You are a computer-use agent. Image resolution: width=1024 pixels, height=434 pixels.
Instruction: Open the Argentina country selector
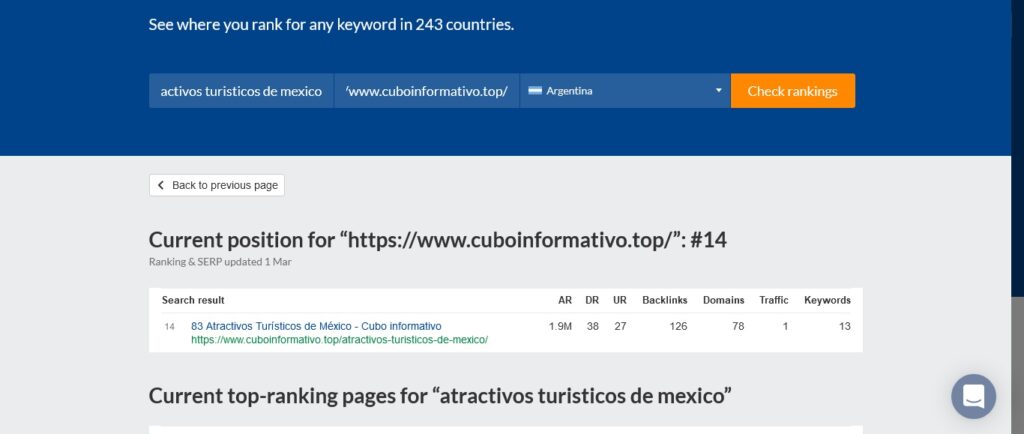625,91
